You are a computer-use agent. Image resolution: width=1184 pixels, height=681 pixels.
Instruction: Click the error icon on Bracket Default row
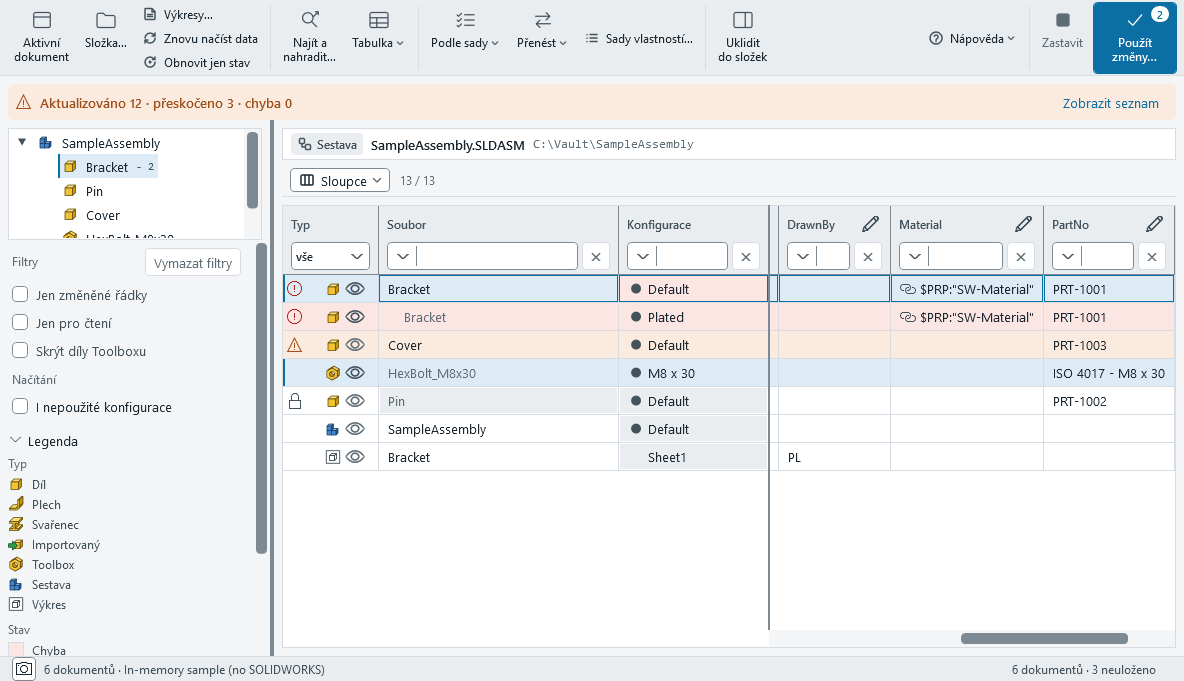click(295, 288)
